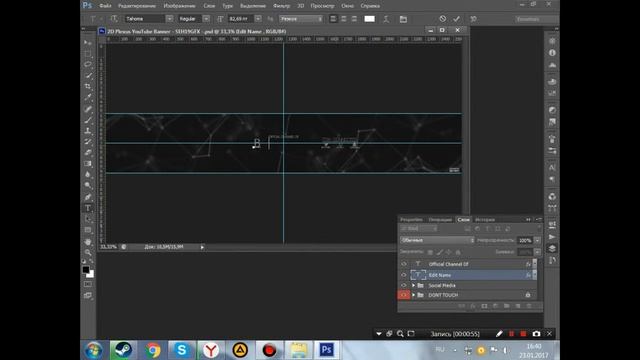Select the Zoom tool in toolbox
The width and height of the screenshot is (640, 360).
pos(88,253)
